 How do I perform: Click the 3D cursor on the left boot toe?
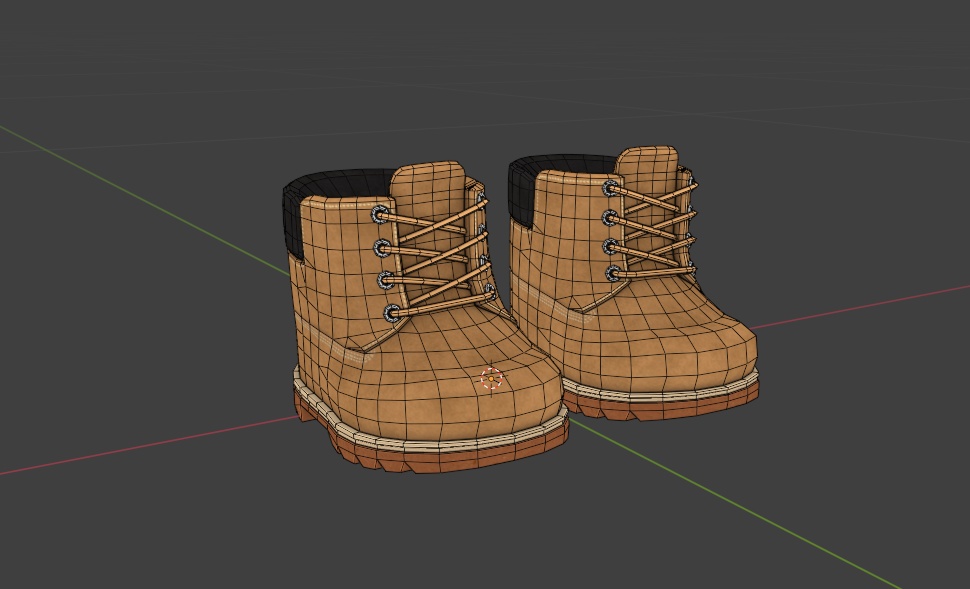(491, 379)
